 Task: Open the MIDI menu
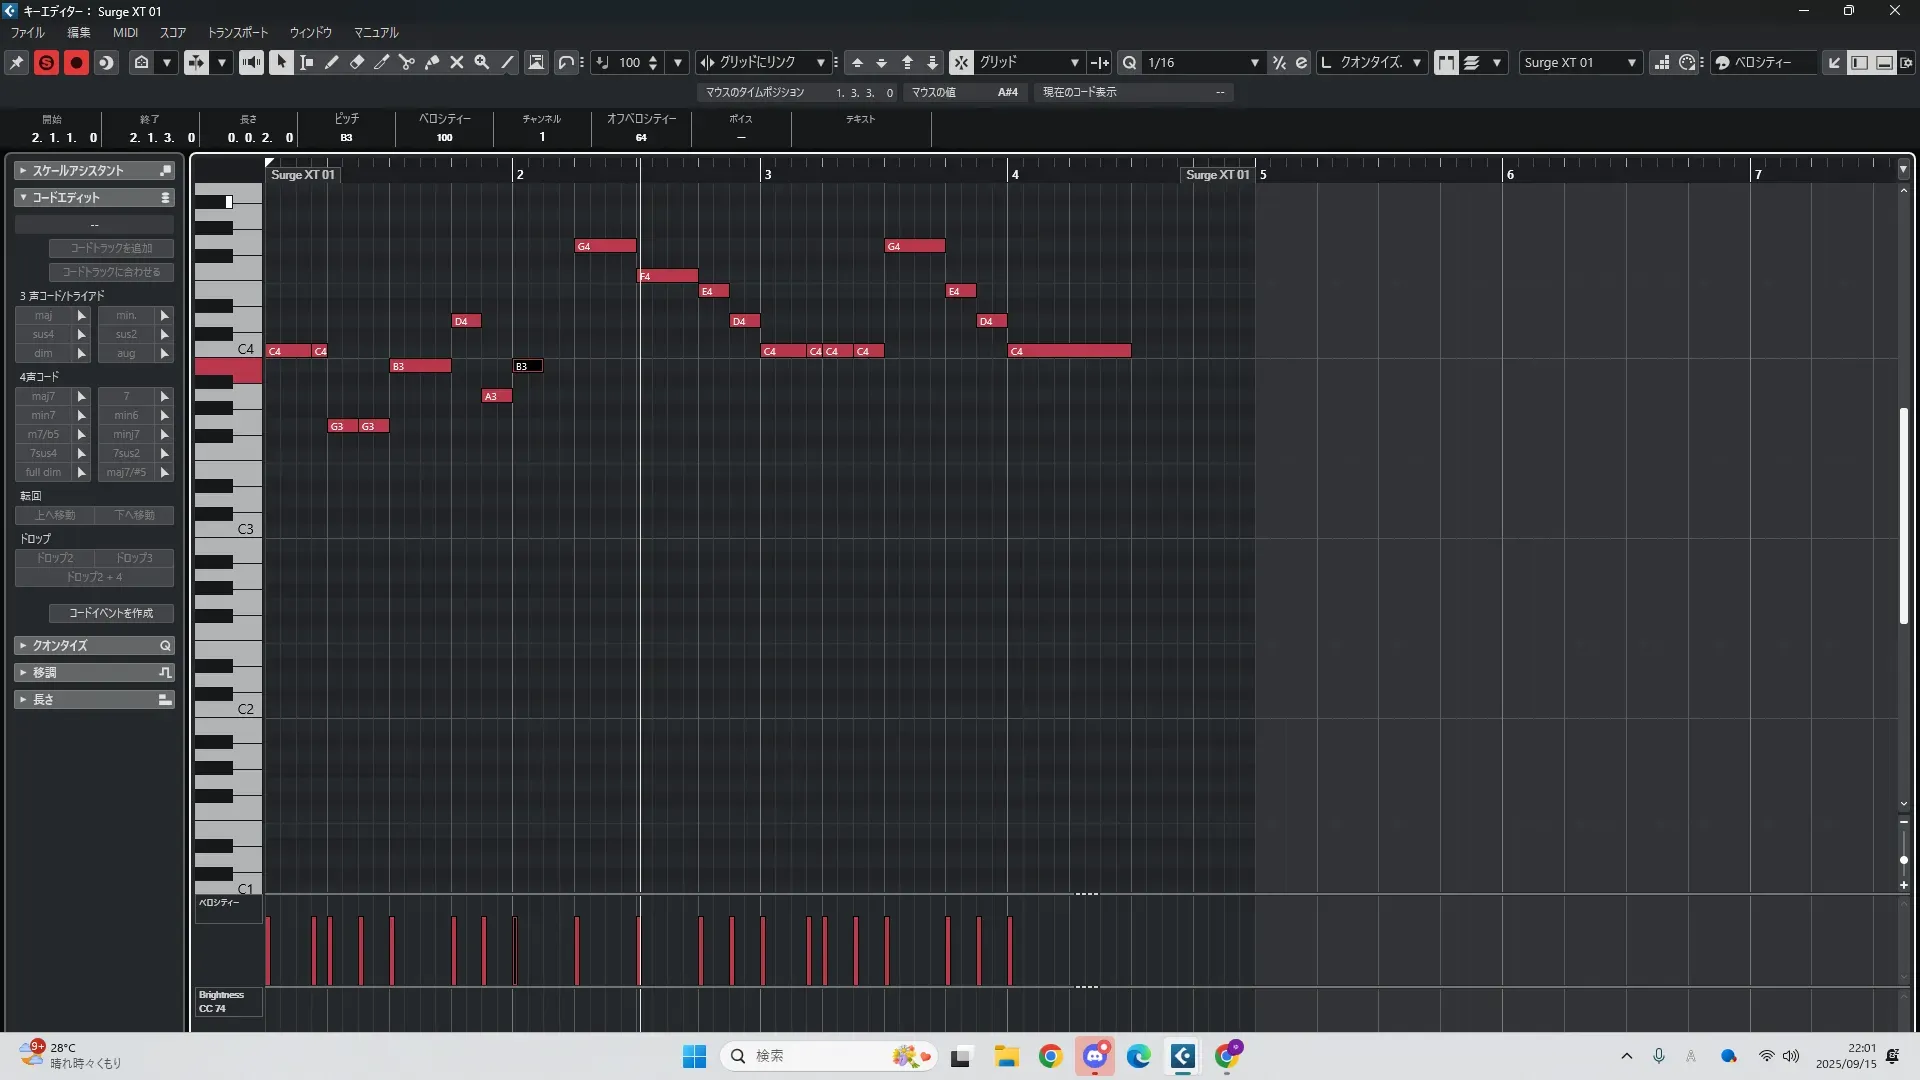tap(125, 32)
